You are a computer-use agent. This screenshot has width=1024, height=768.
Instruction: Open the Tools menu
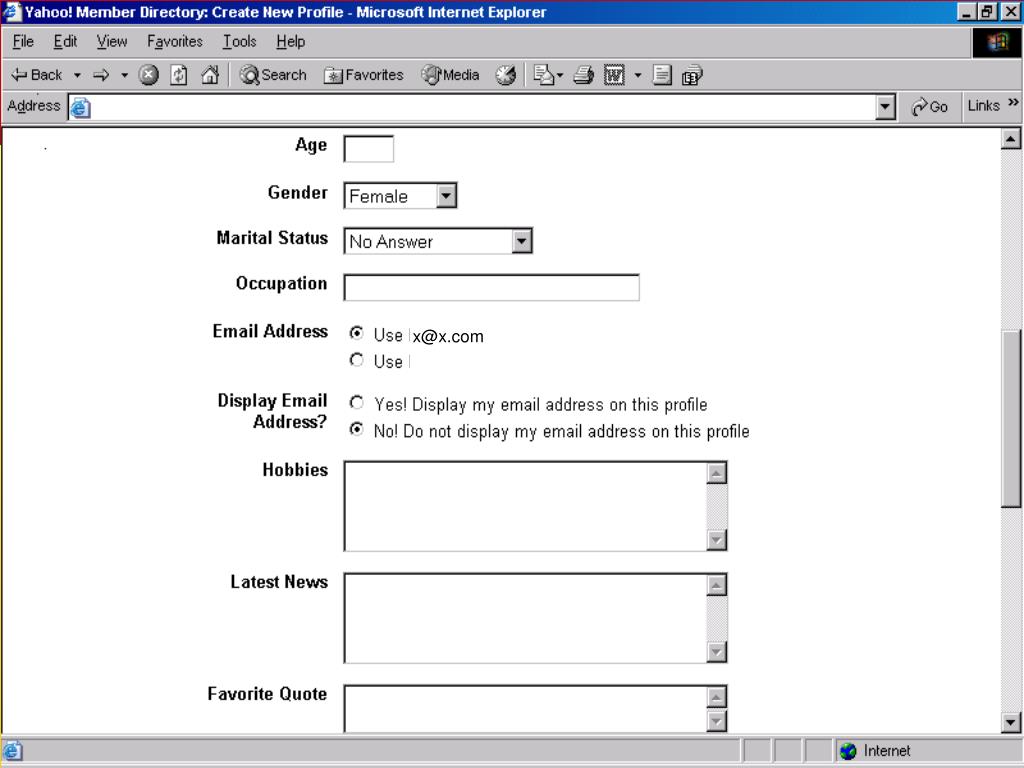(239, 42)
